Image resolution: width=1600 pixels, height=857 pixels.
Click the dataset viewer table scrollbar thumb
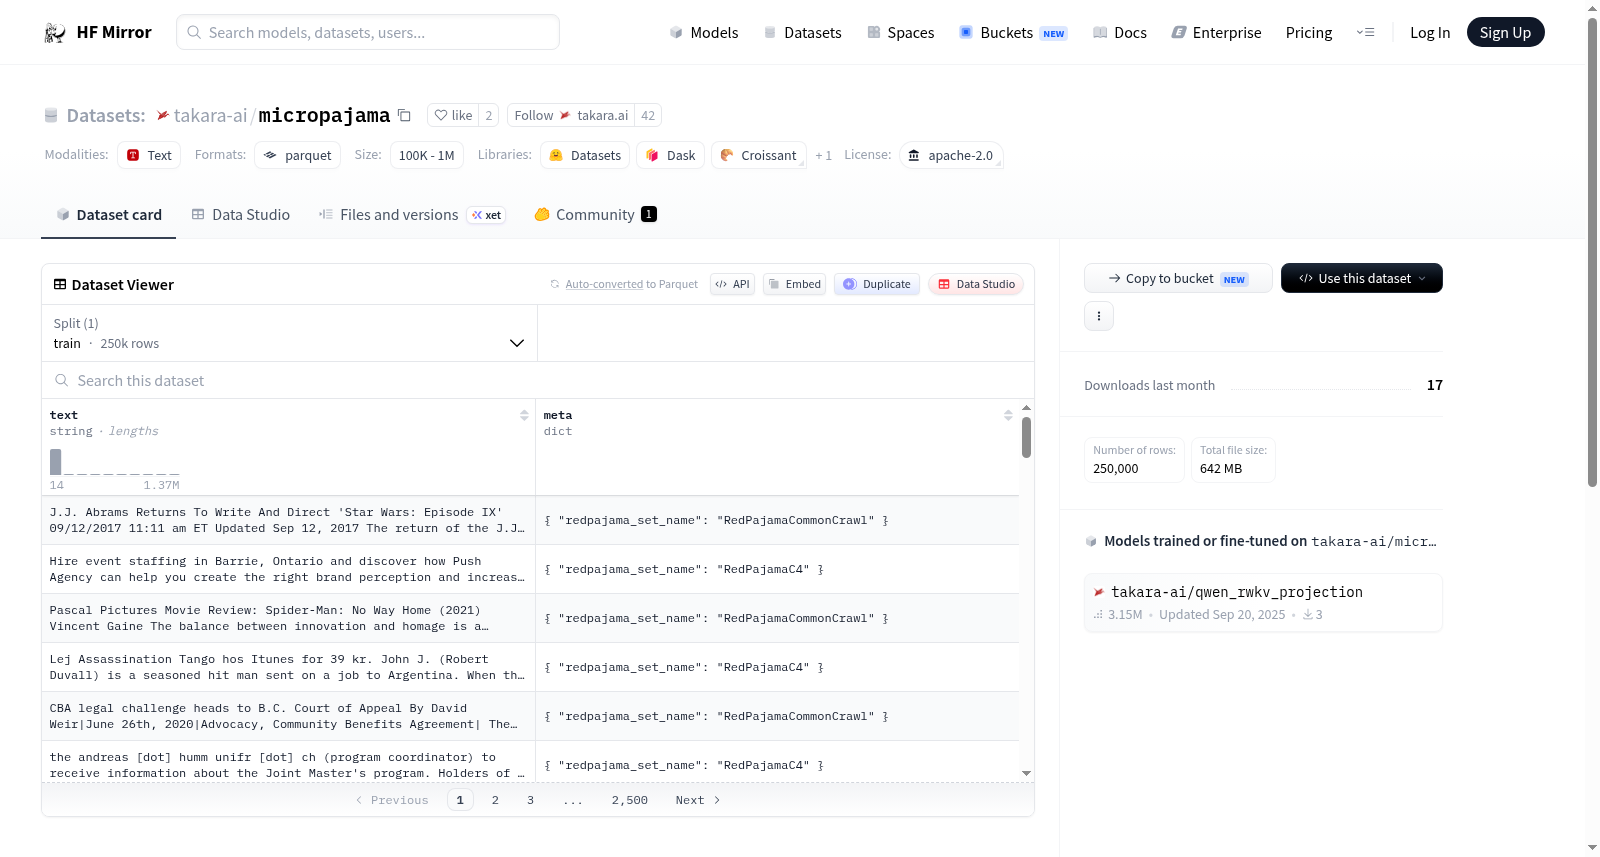pyautogui.click(x=1026, y=437)
